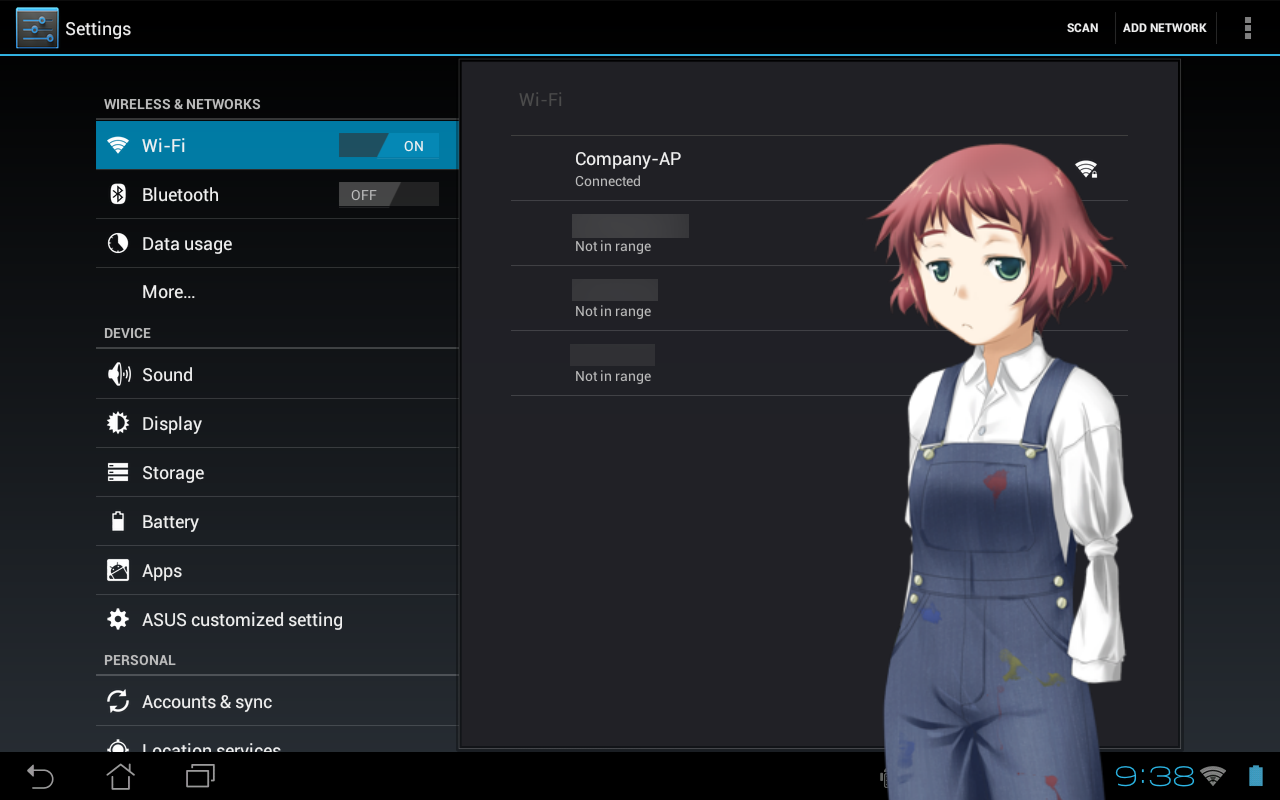Open Apps settings
Viewport: 1280px width, 800px height.
[277, 570]
